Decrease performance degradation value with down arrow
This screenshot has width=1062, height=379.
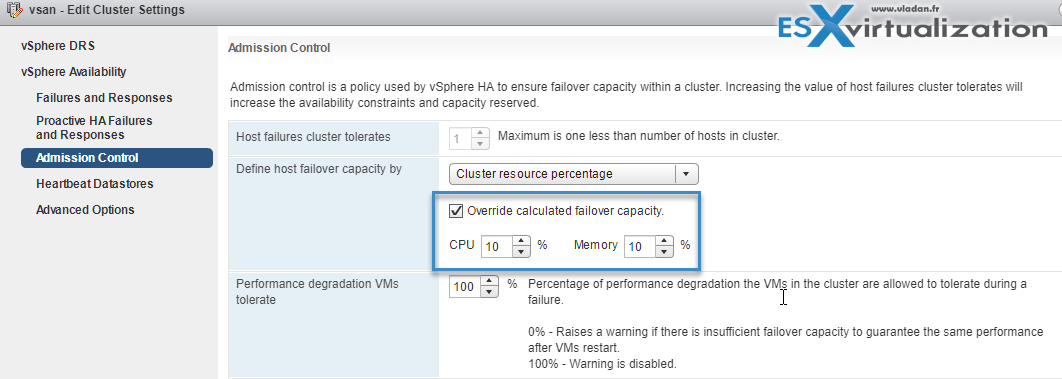click(488, 291)
